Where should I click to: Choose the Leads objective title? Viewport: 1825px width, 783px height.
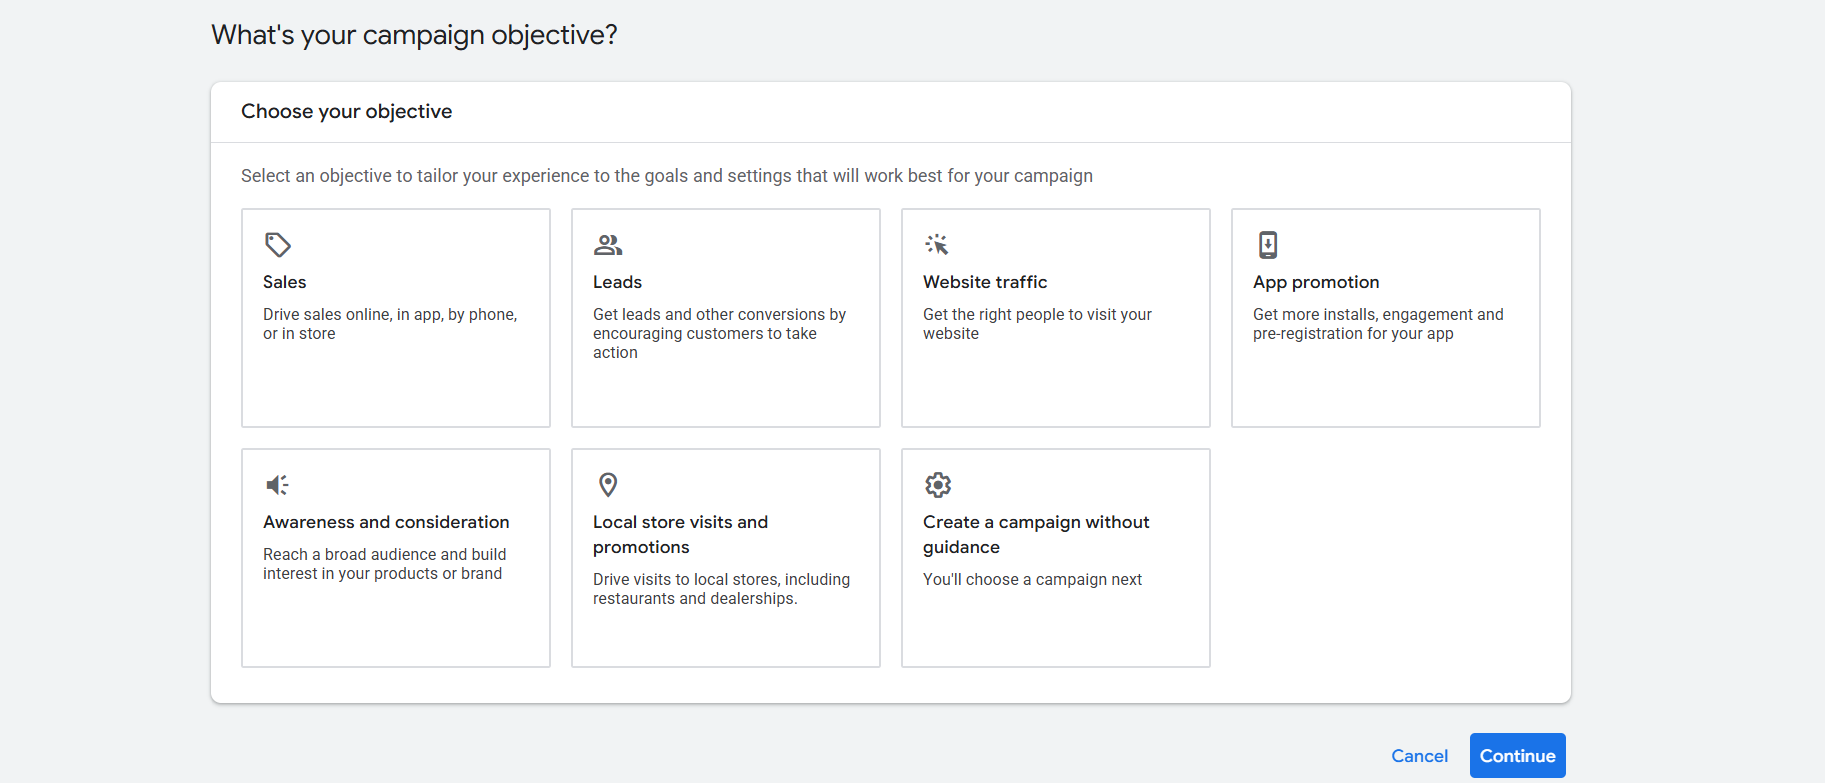point(617,282)
